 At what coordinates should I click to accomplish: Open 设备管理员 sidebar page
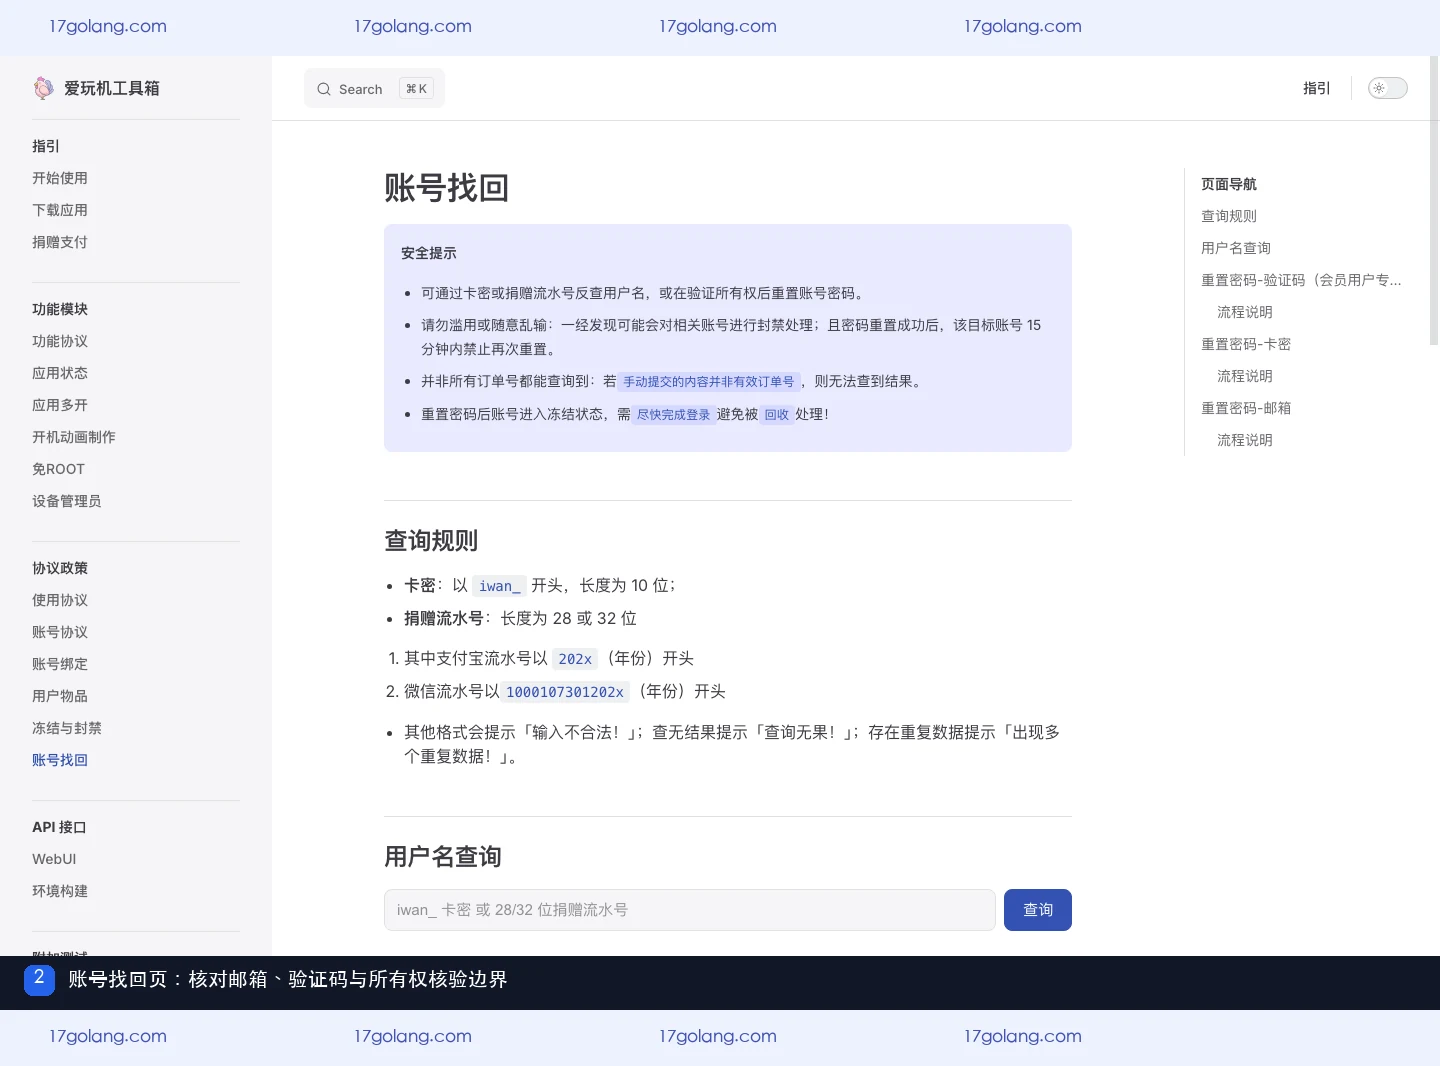67,501
